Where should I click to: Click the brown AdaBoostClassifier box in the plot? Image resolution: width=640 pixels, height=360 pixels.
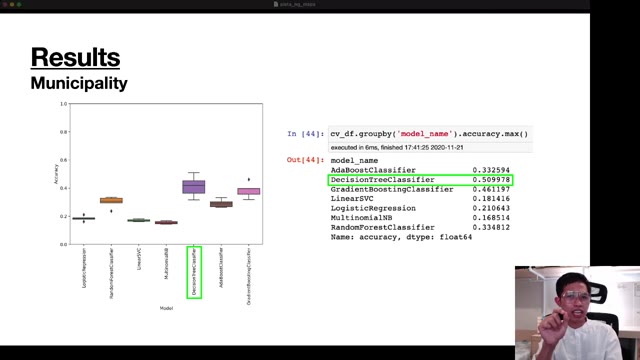click(x=221, y=204)
